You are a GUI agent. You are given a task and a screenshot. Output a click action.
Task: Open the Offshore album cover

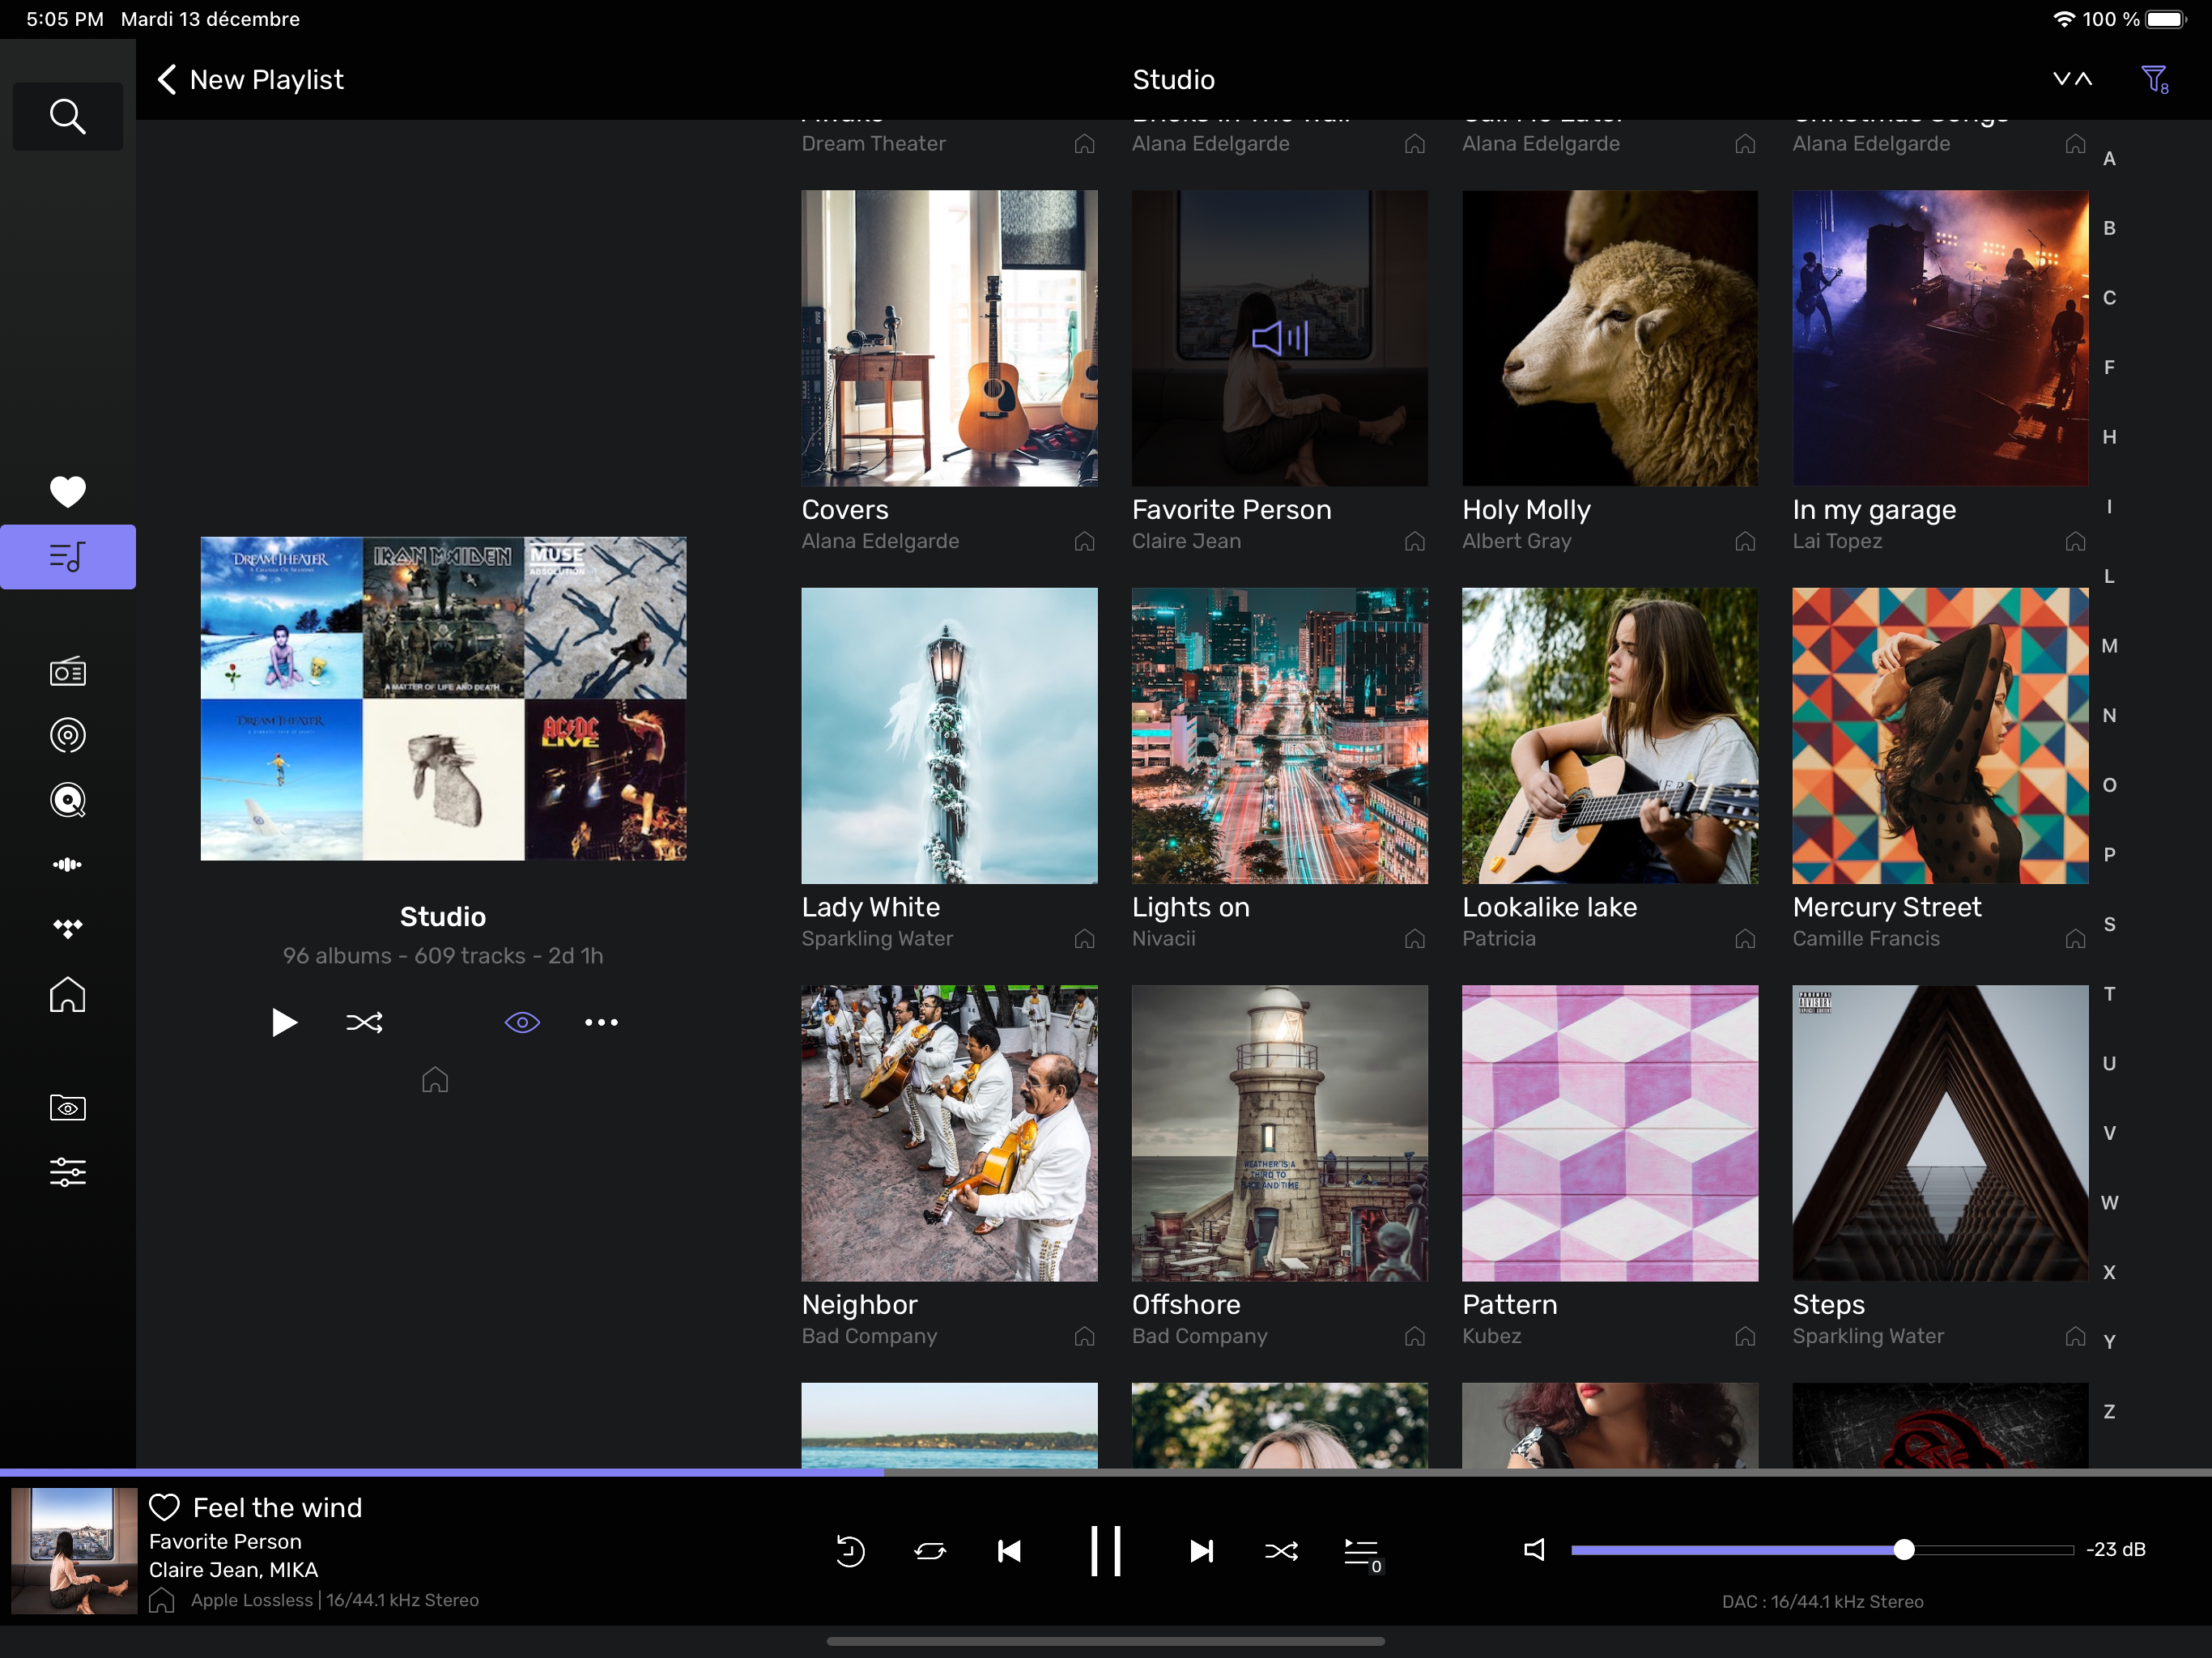(1279, 1133)
